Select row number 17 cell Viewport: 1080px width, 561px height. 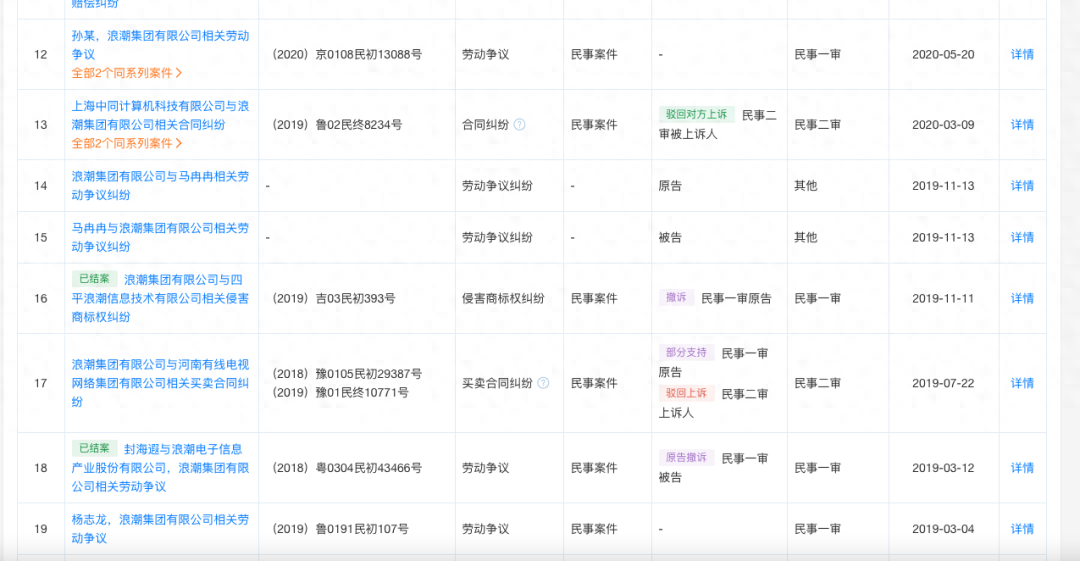(41, 383)
